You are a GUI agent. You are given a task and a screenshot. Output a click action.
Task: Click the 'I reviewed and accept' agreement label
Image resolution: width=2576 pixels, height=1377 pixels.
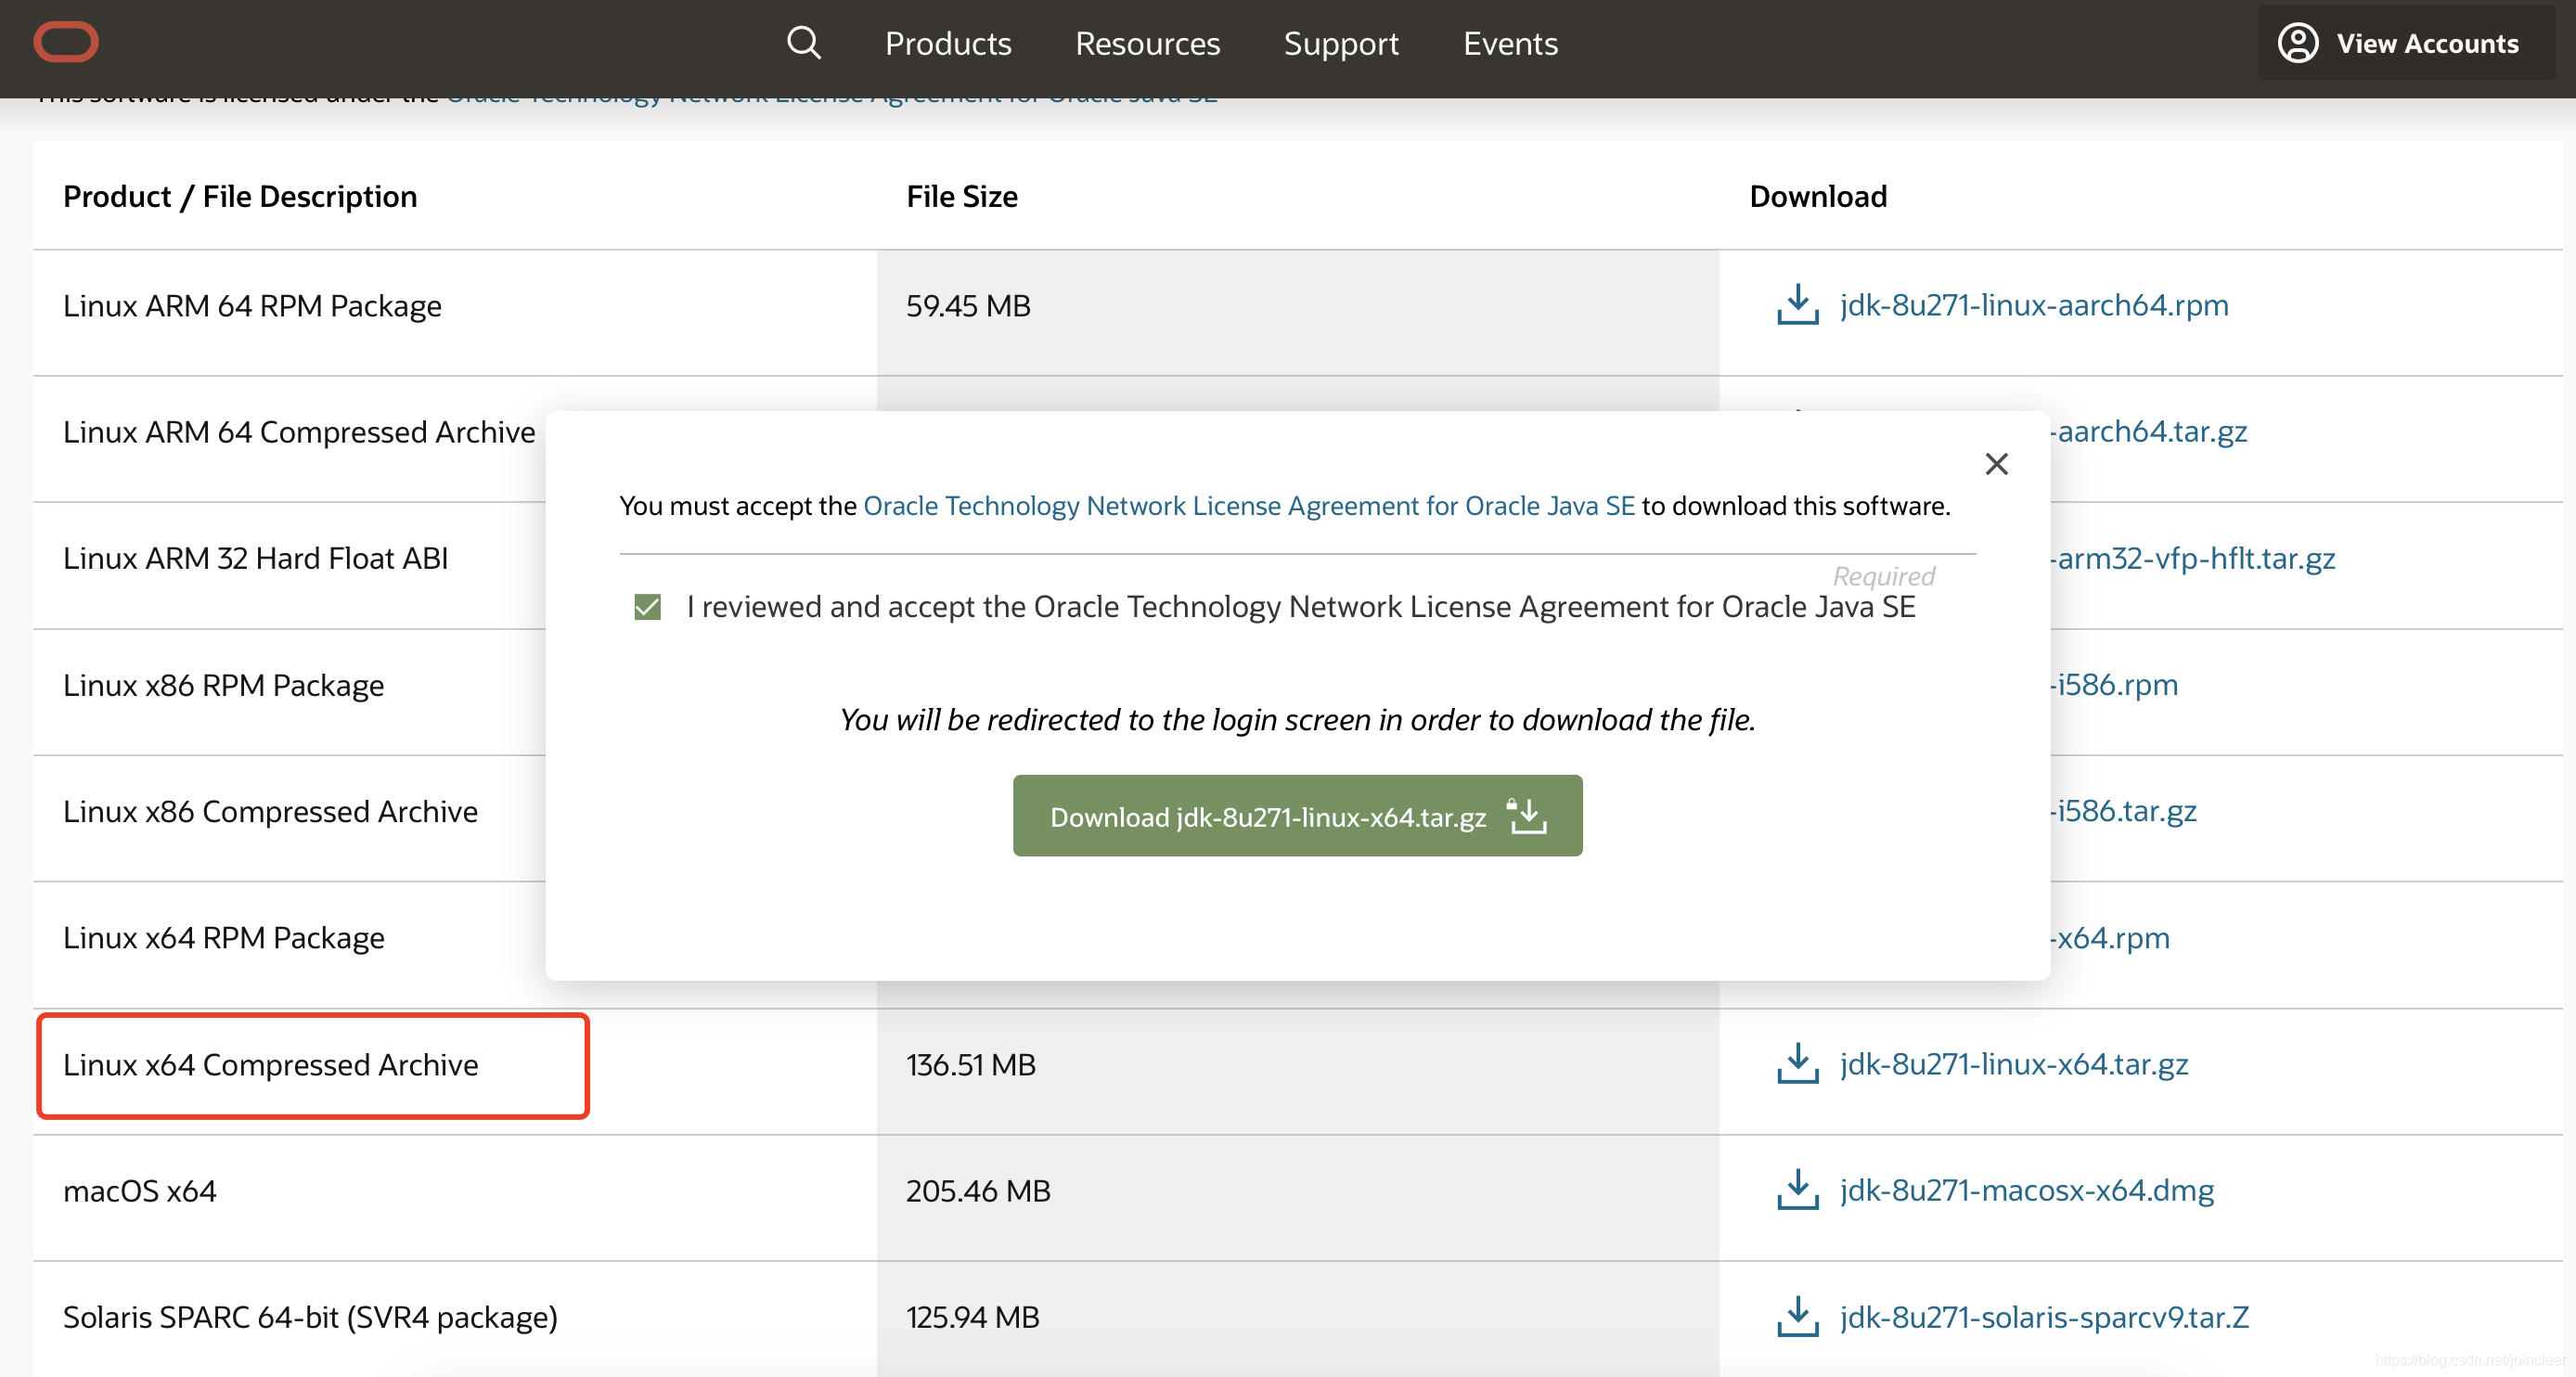click(x=1300, y=607)
